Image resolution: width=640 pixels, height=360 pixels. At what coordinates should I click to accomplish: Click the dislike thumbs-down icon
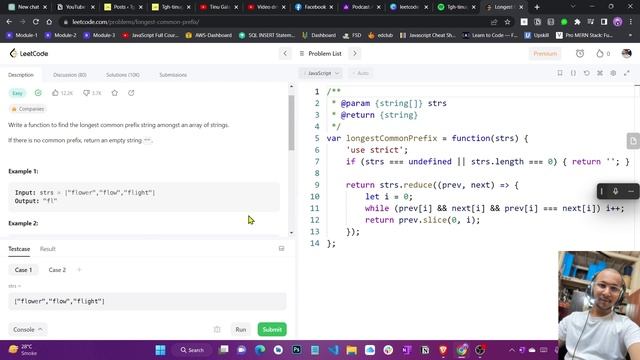(x=86, y=93)
